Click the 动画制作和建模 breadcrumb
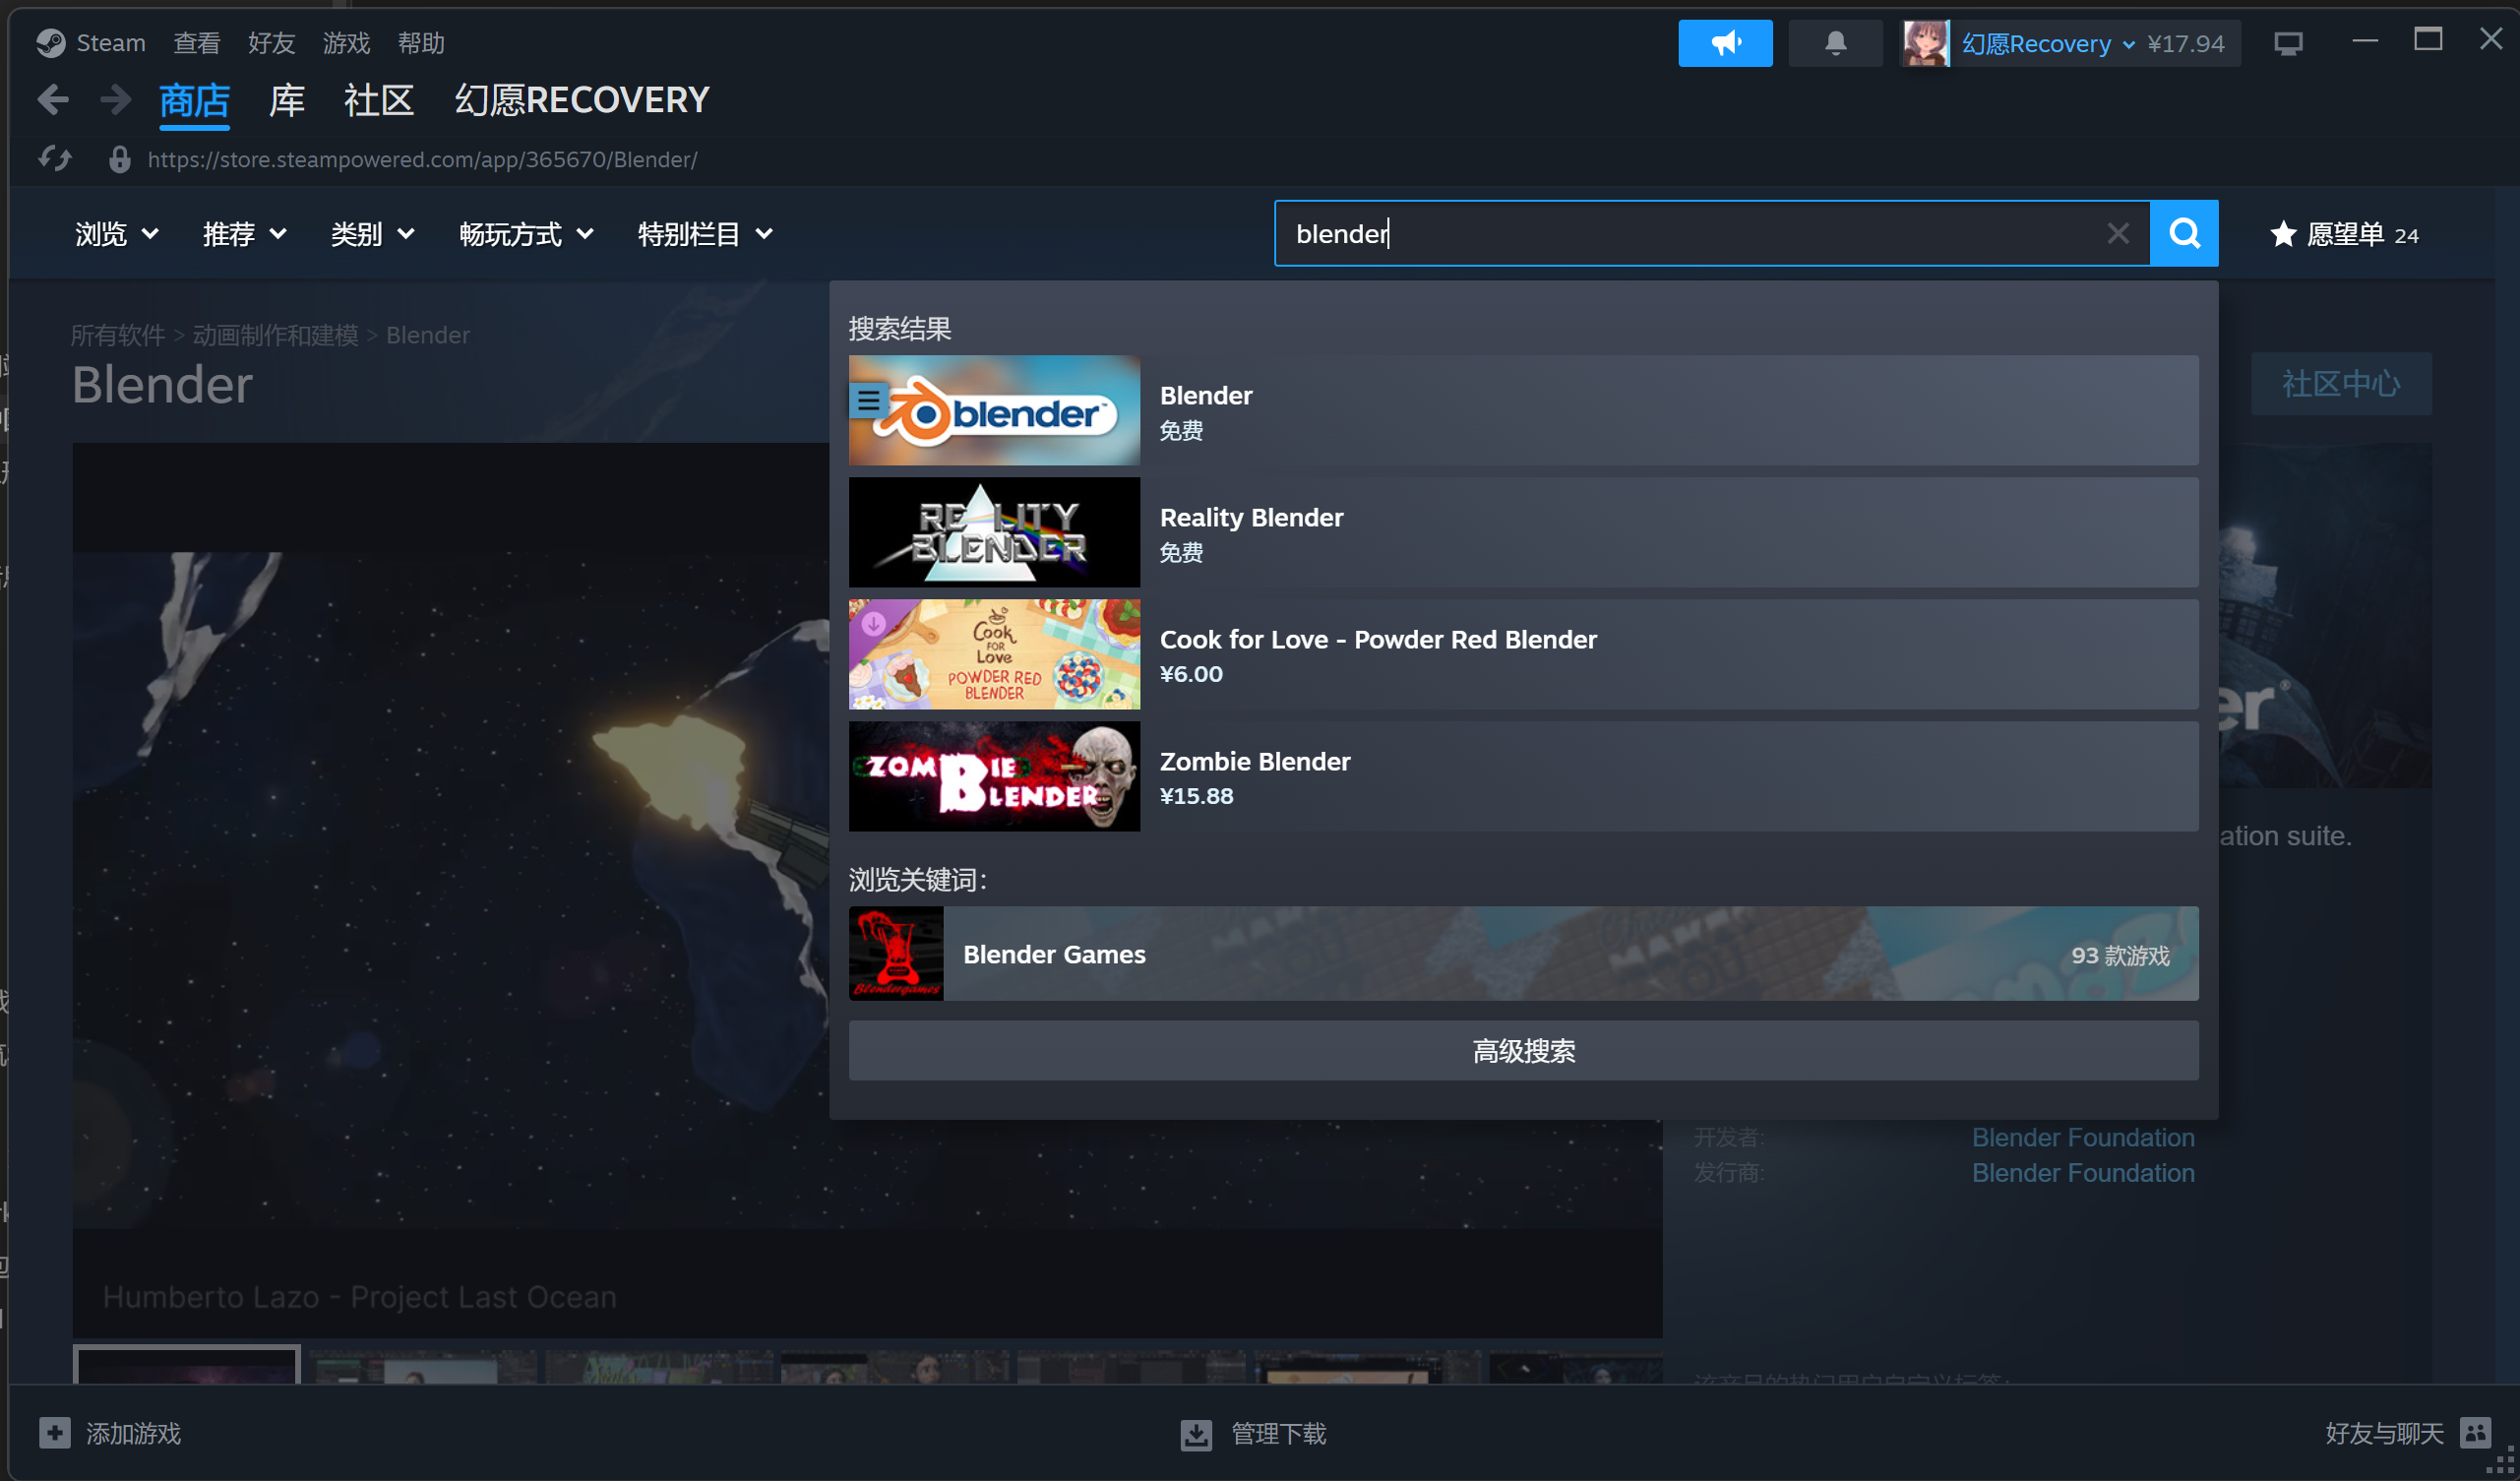The image size is (2520, 1481). click(x=275, y=335)
